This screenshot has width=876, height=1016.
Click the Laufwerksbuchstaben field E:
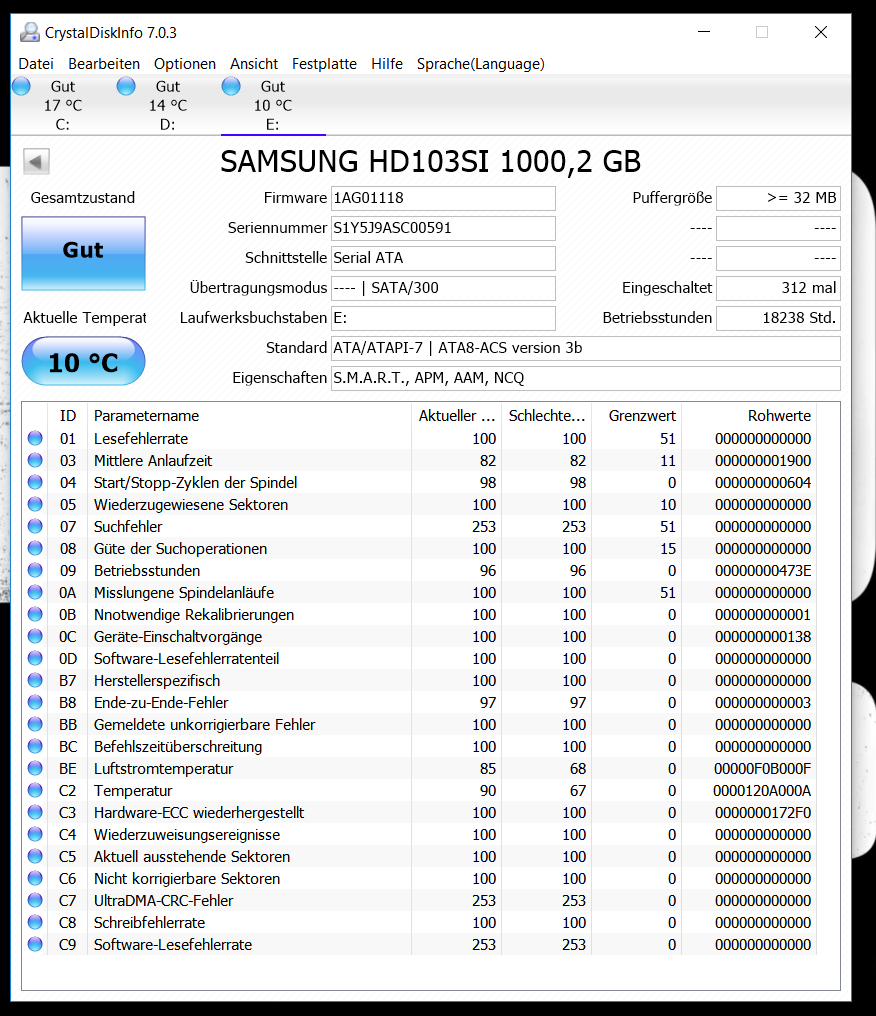coord(443,318)
